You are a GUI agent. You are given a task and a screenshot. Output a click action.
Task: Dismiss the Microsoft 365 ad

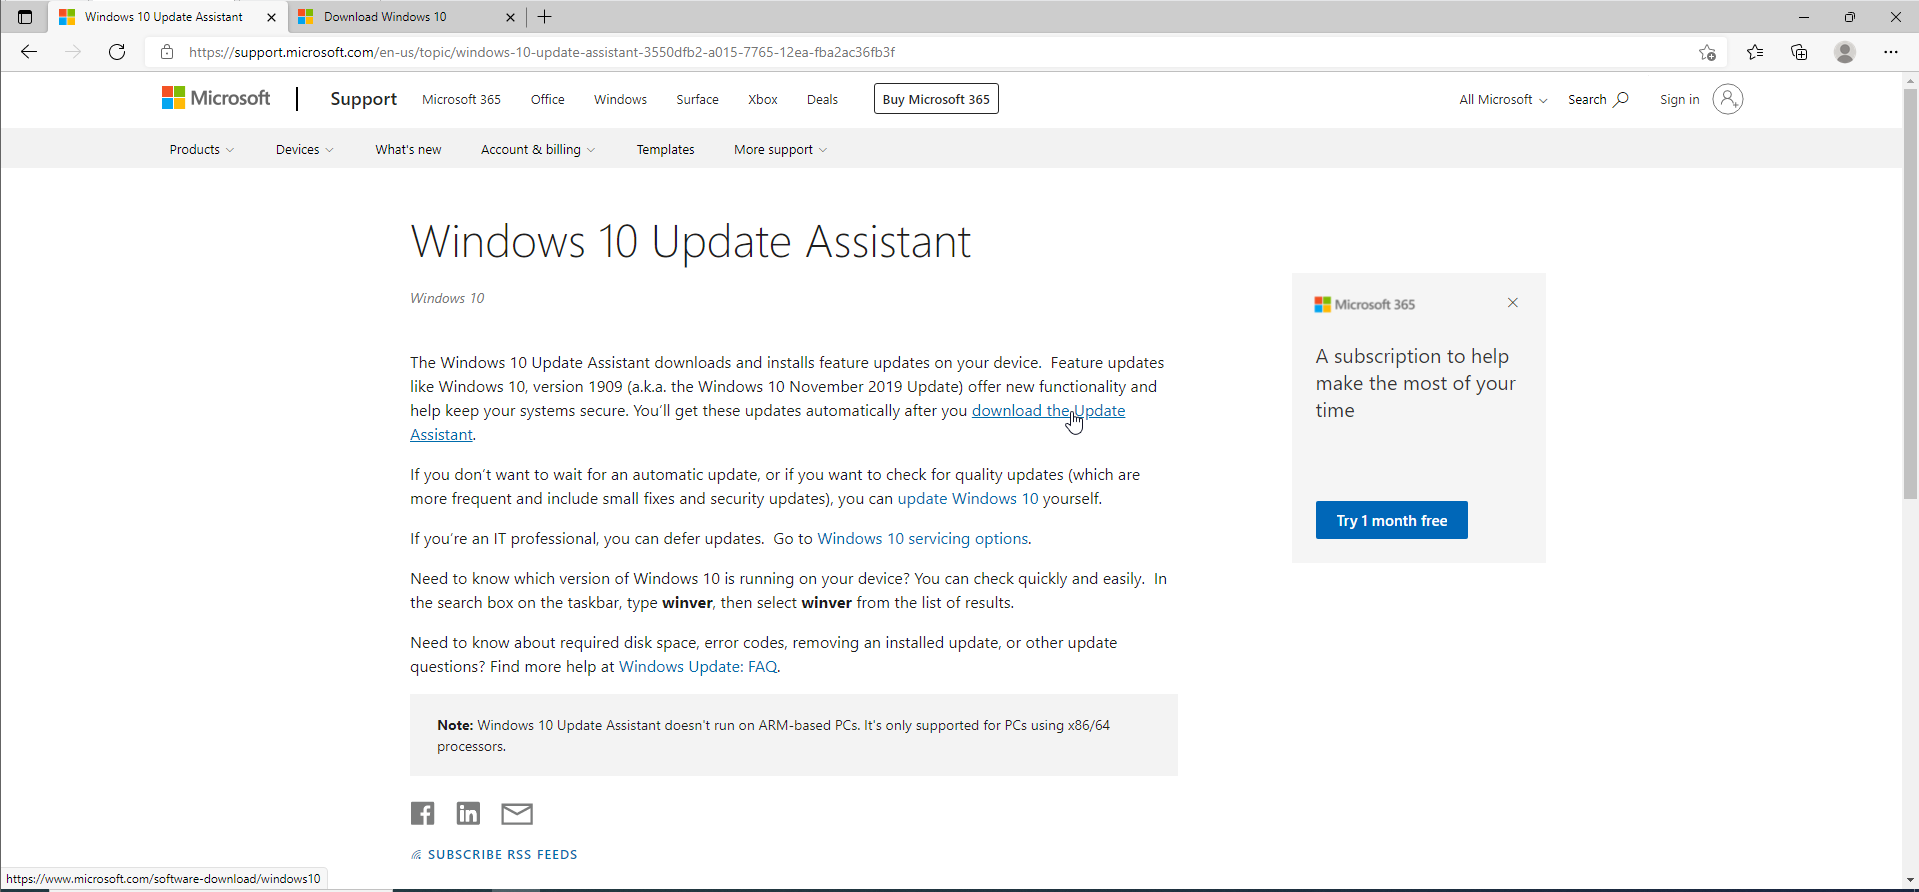coord(1513,303)
